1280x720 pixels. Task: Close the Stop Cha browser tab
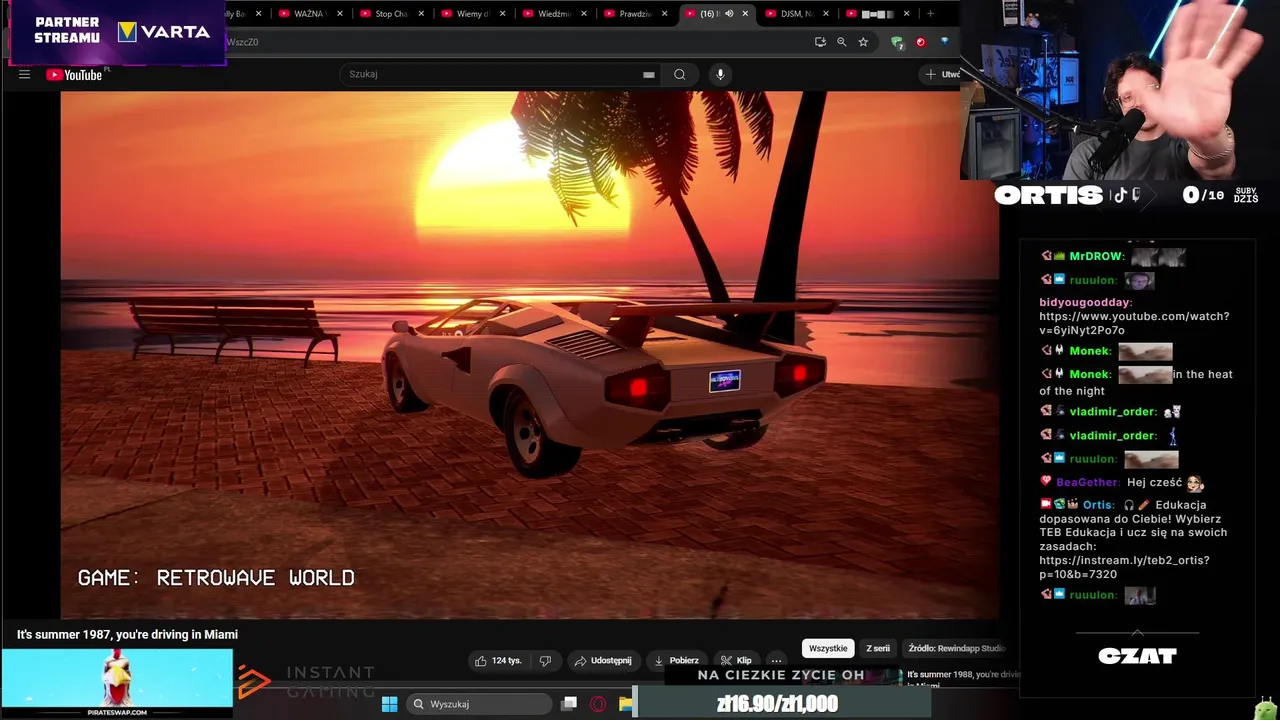(421, 14)
